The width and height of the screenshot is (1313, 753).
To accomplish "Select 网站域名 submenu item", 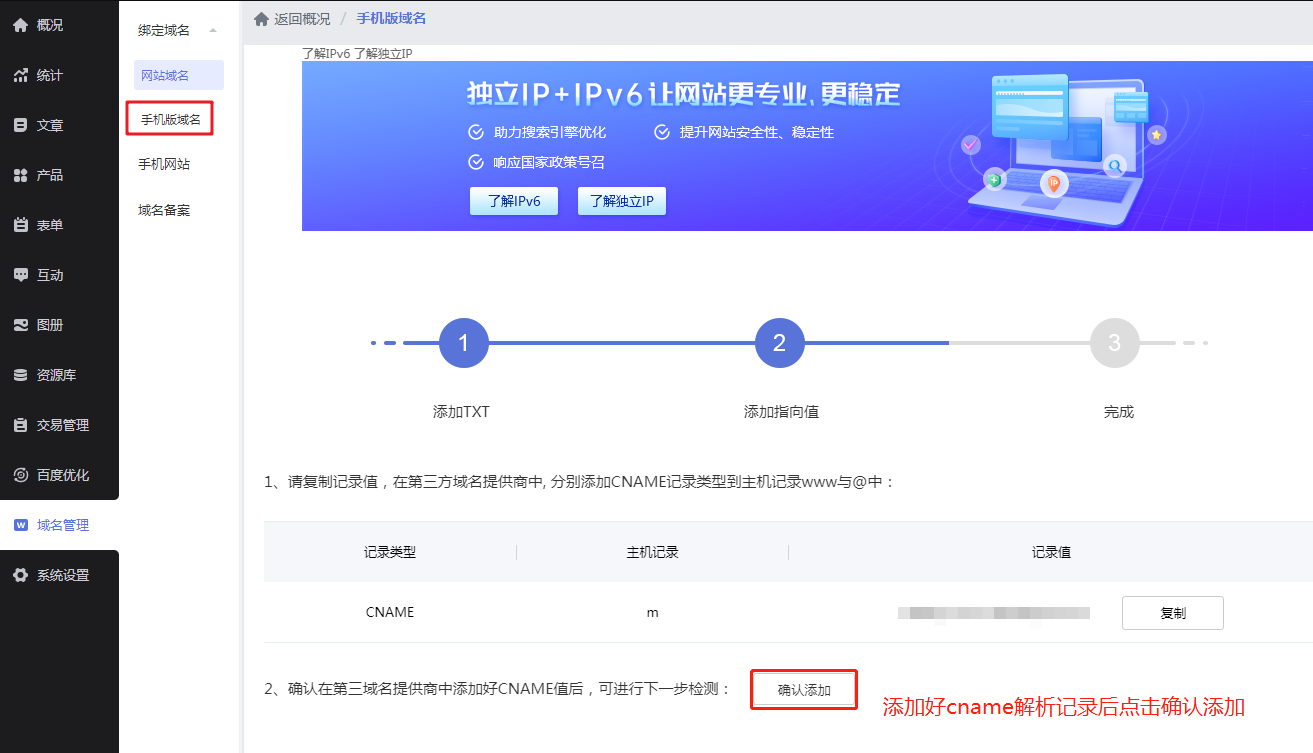I will [x=178, y=75].
